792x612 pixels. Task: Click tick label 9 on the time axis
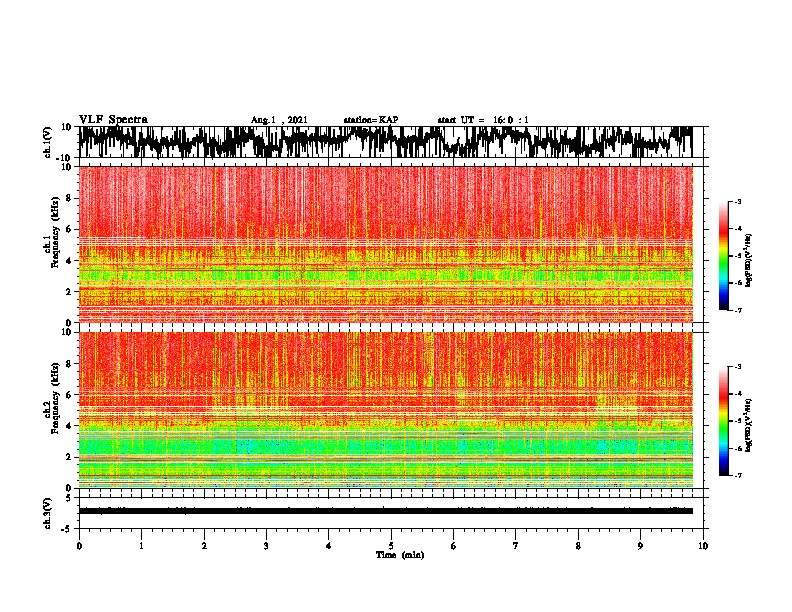(x=640, y=546)
